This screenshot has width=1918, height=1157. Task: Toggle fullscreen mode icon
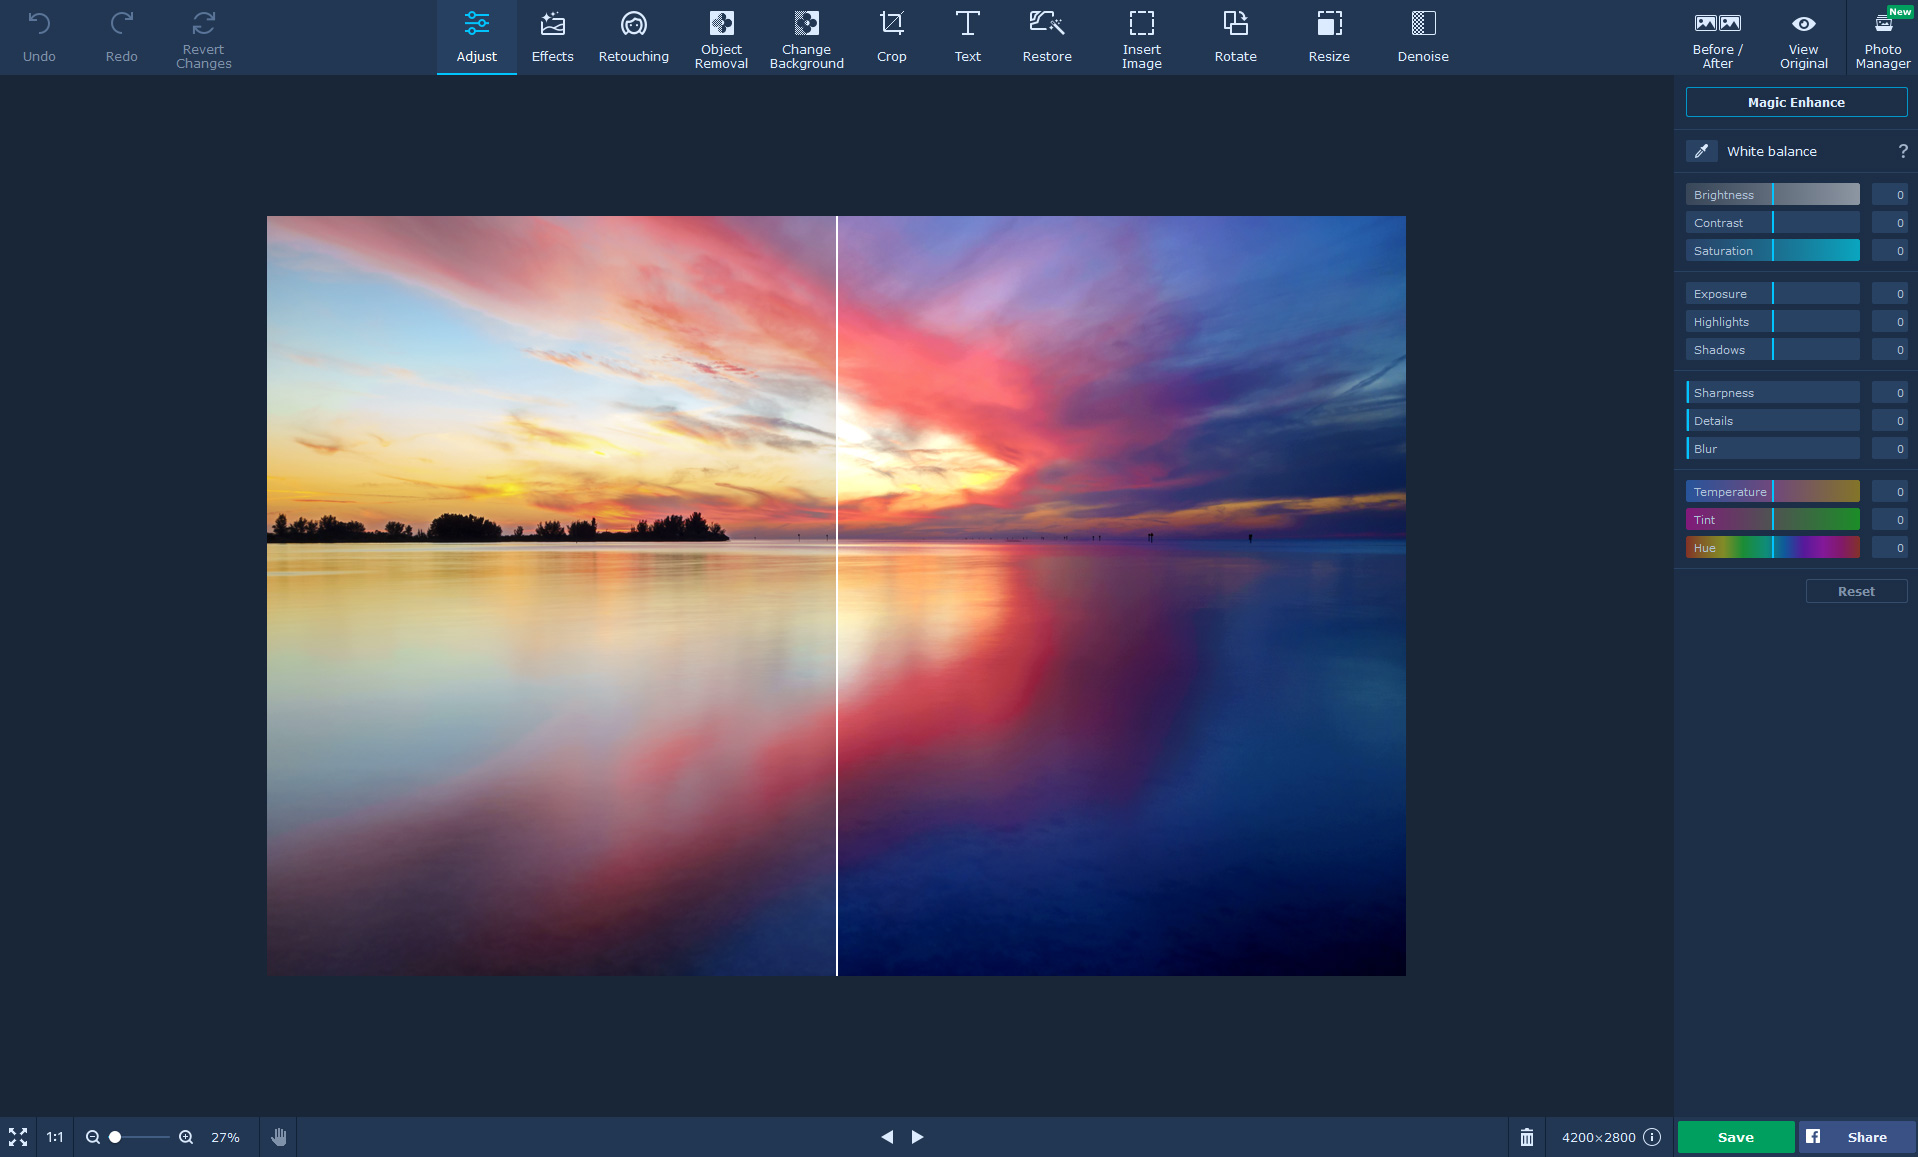click(x=18, y=1137)
